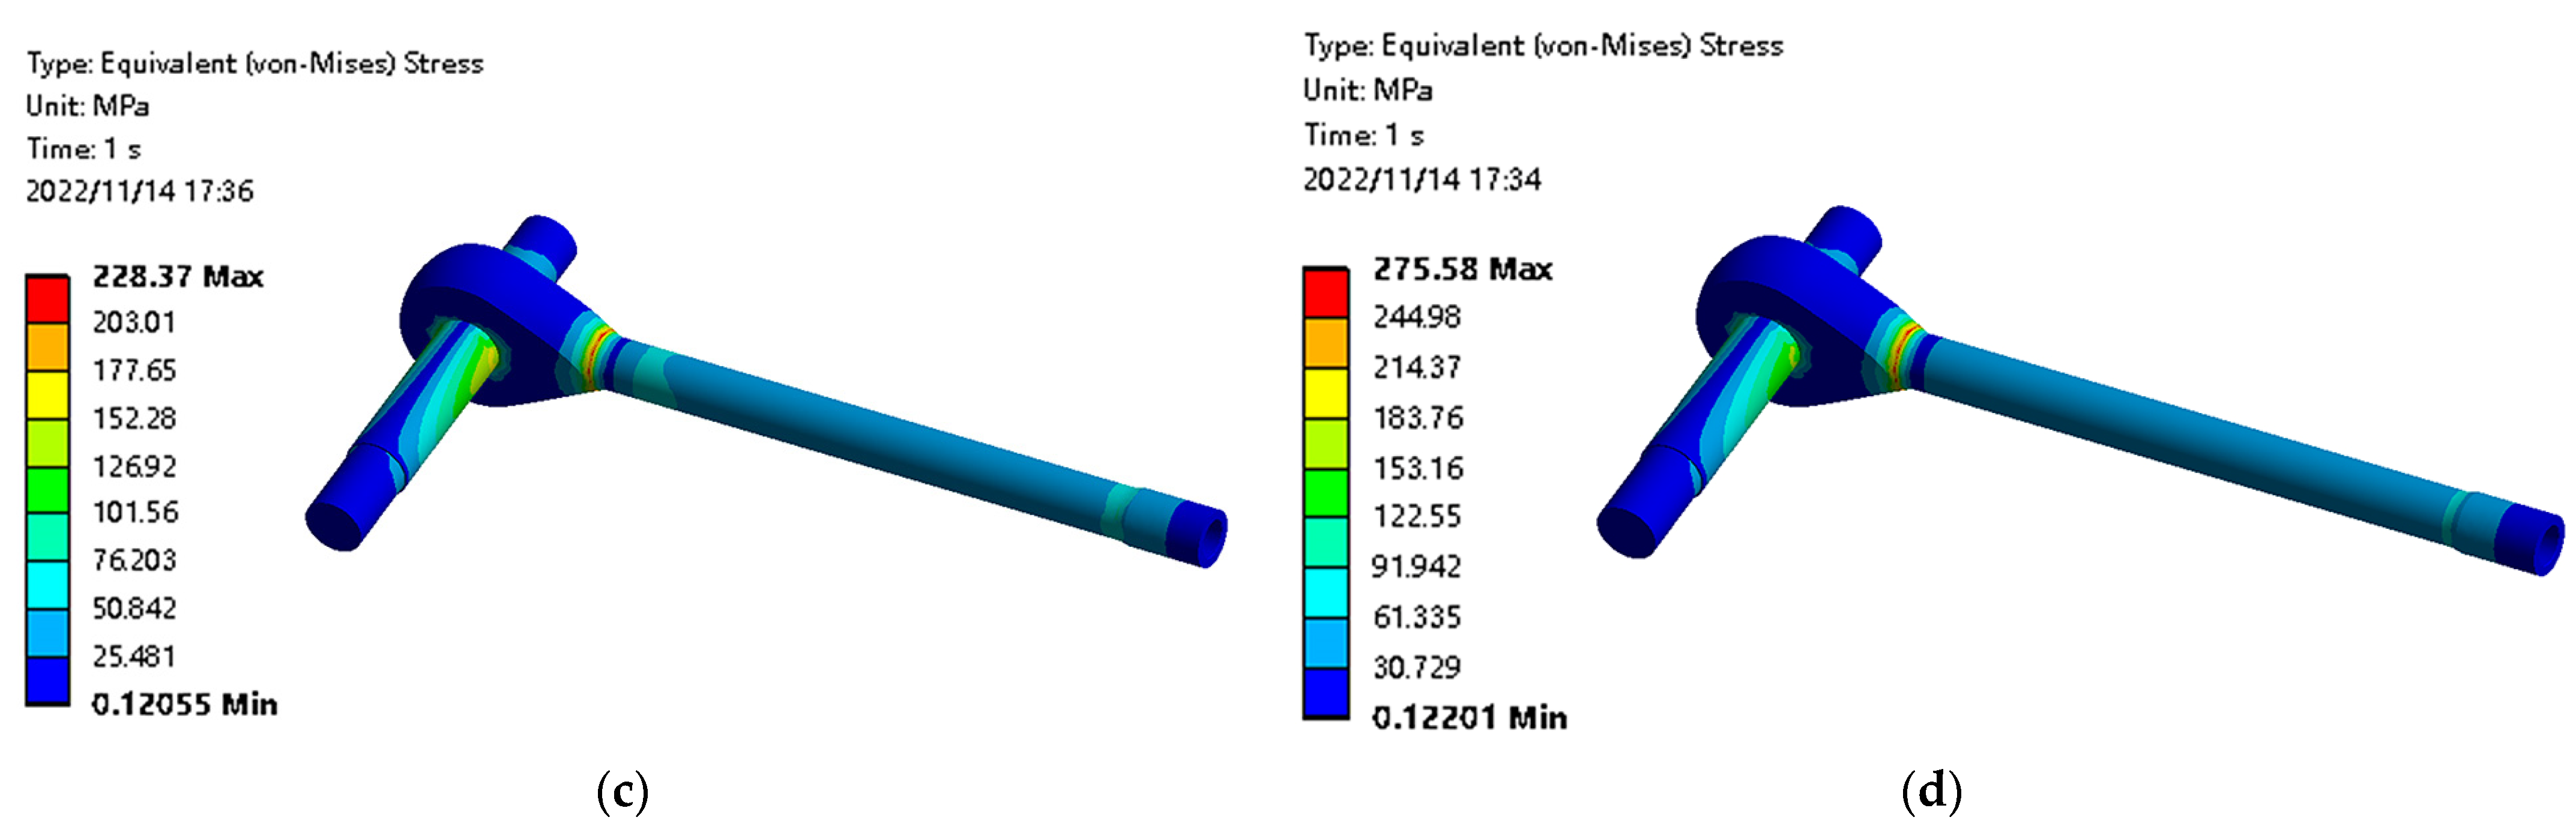Image resolution: width=2576 pixels, height=832 pixels.
Task: Select the 228.37 Max legend label
Action: [178, 277]
